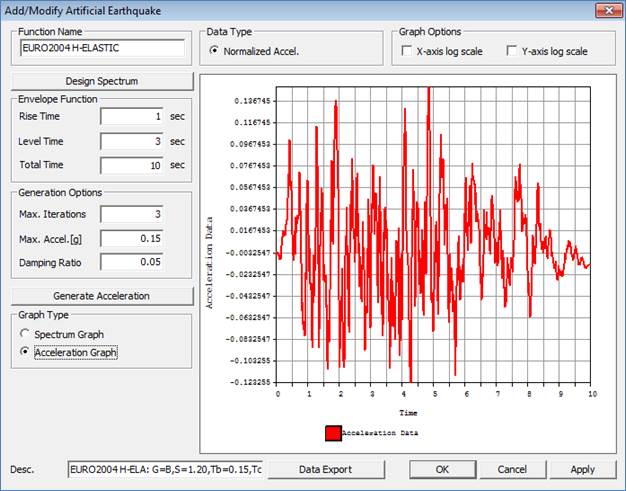Click the red Acceleration Data legend swatch
This screenshot has width=626, height=491.
click(332, 433)
